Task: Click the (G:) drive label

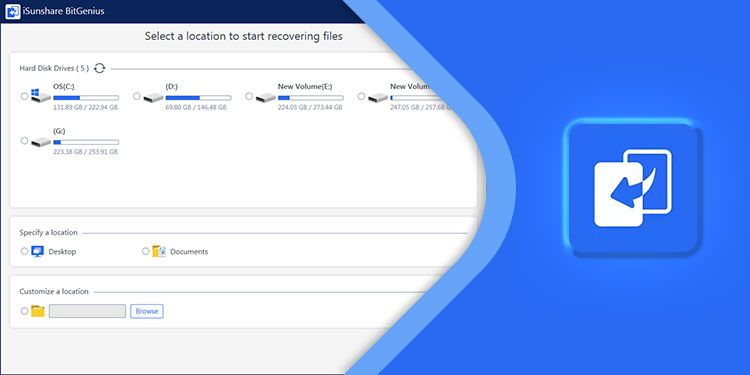Action: 59,131
